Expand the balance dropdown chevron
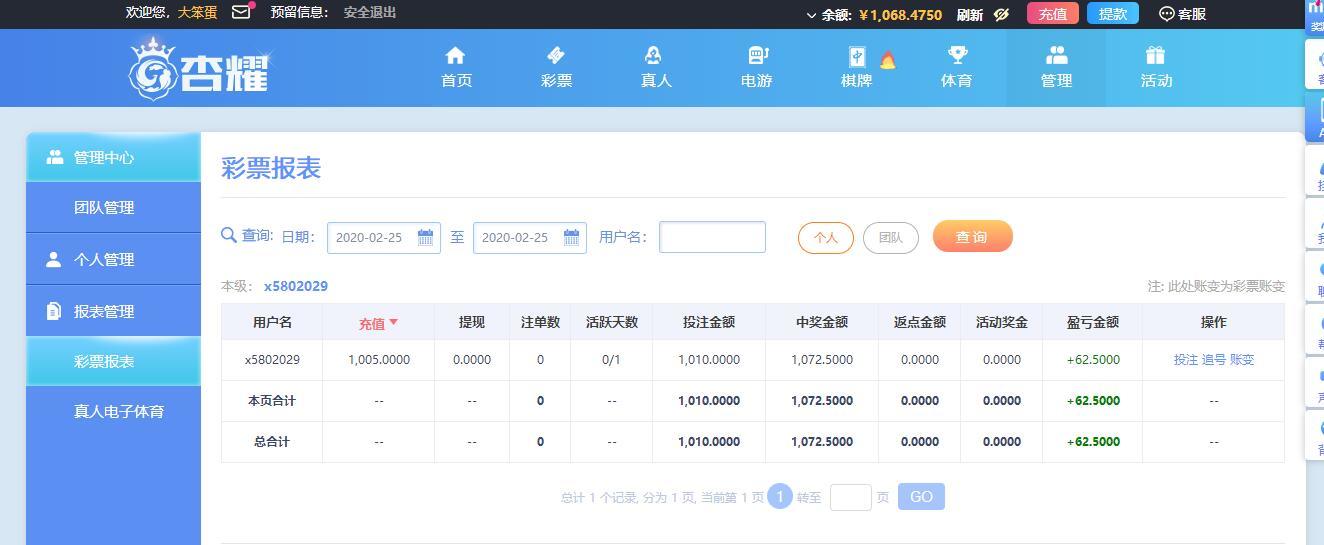Screen dimensions: 1324x545 (812, 15)
